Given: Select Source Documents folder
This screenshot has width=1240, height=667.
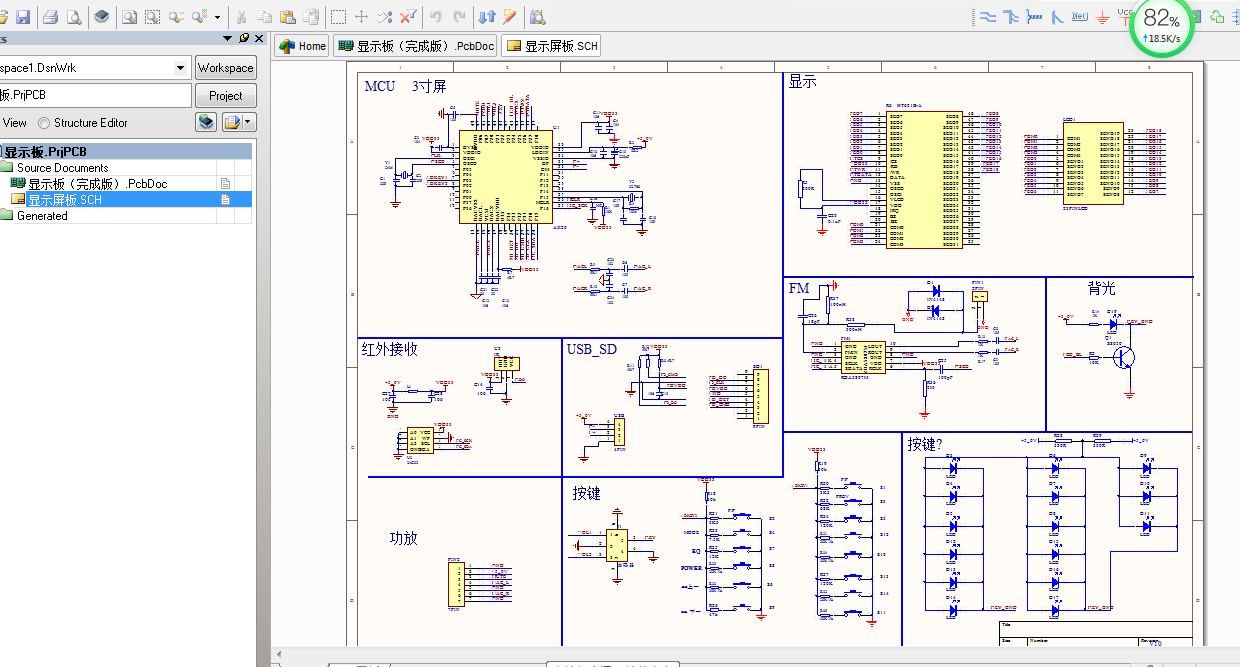Looking at the screenshot, I should (x=62, y=168).
